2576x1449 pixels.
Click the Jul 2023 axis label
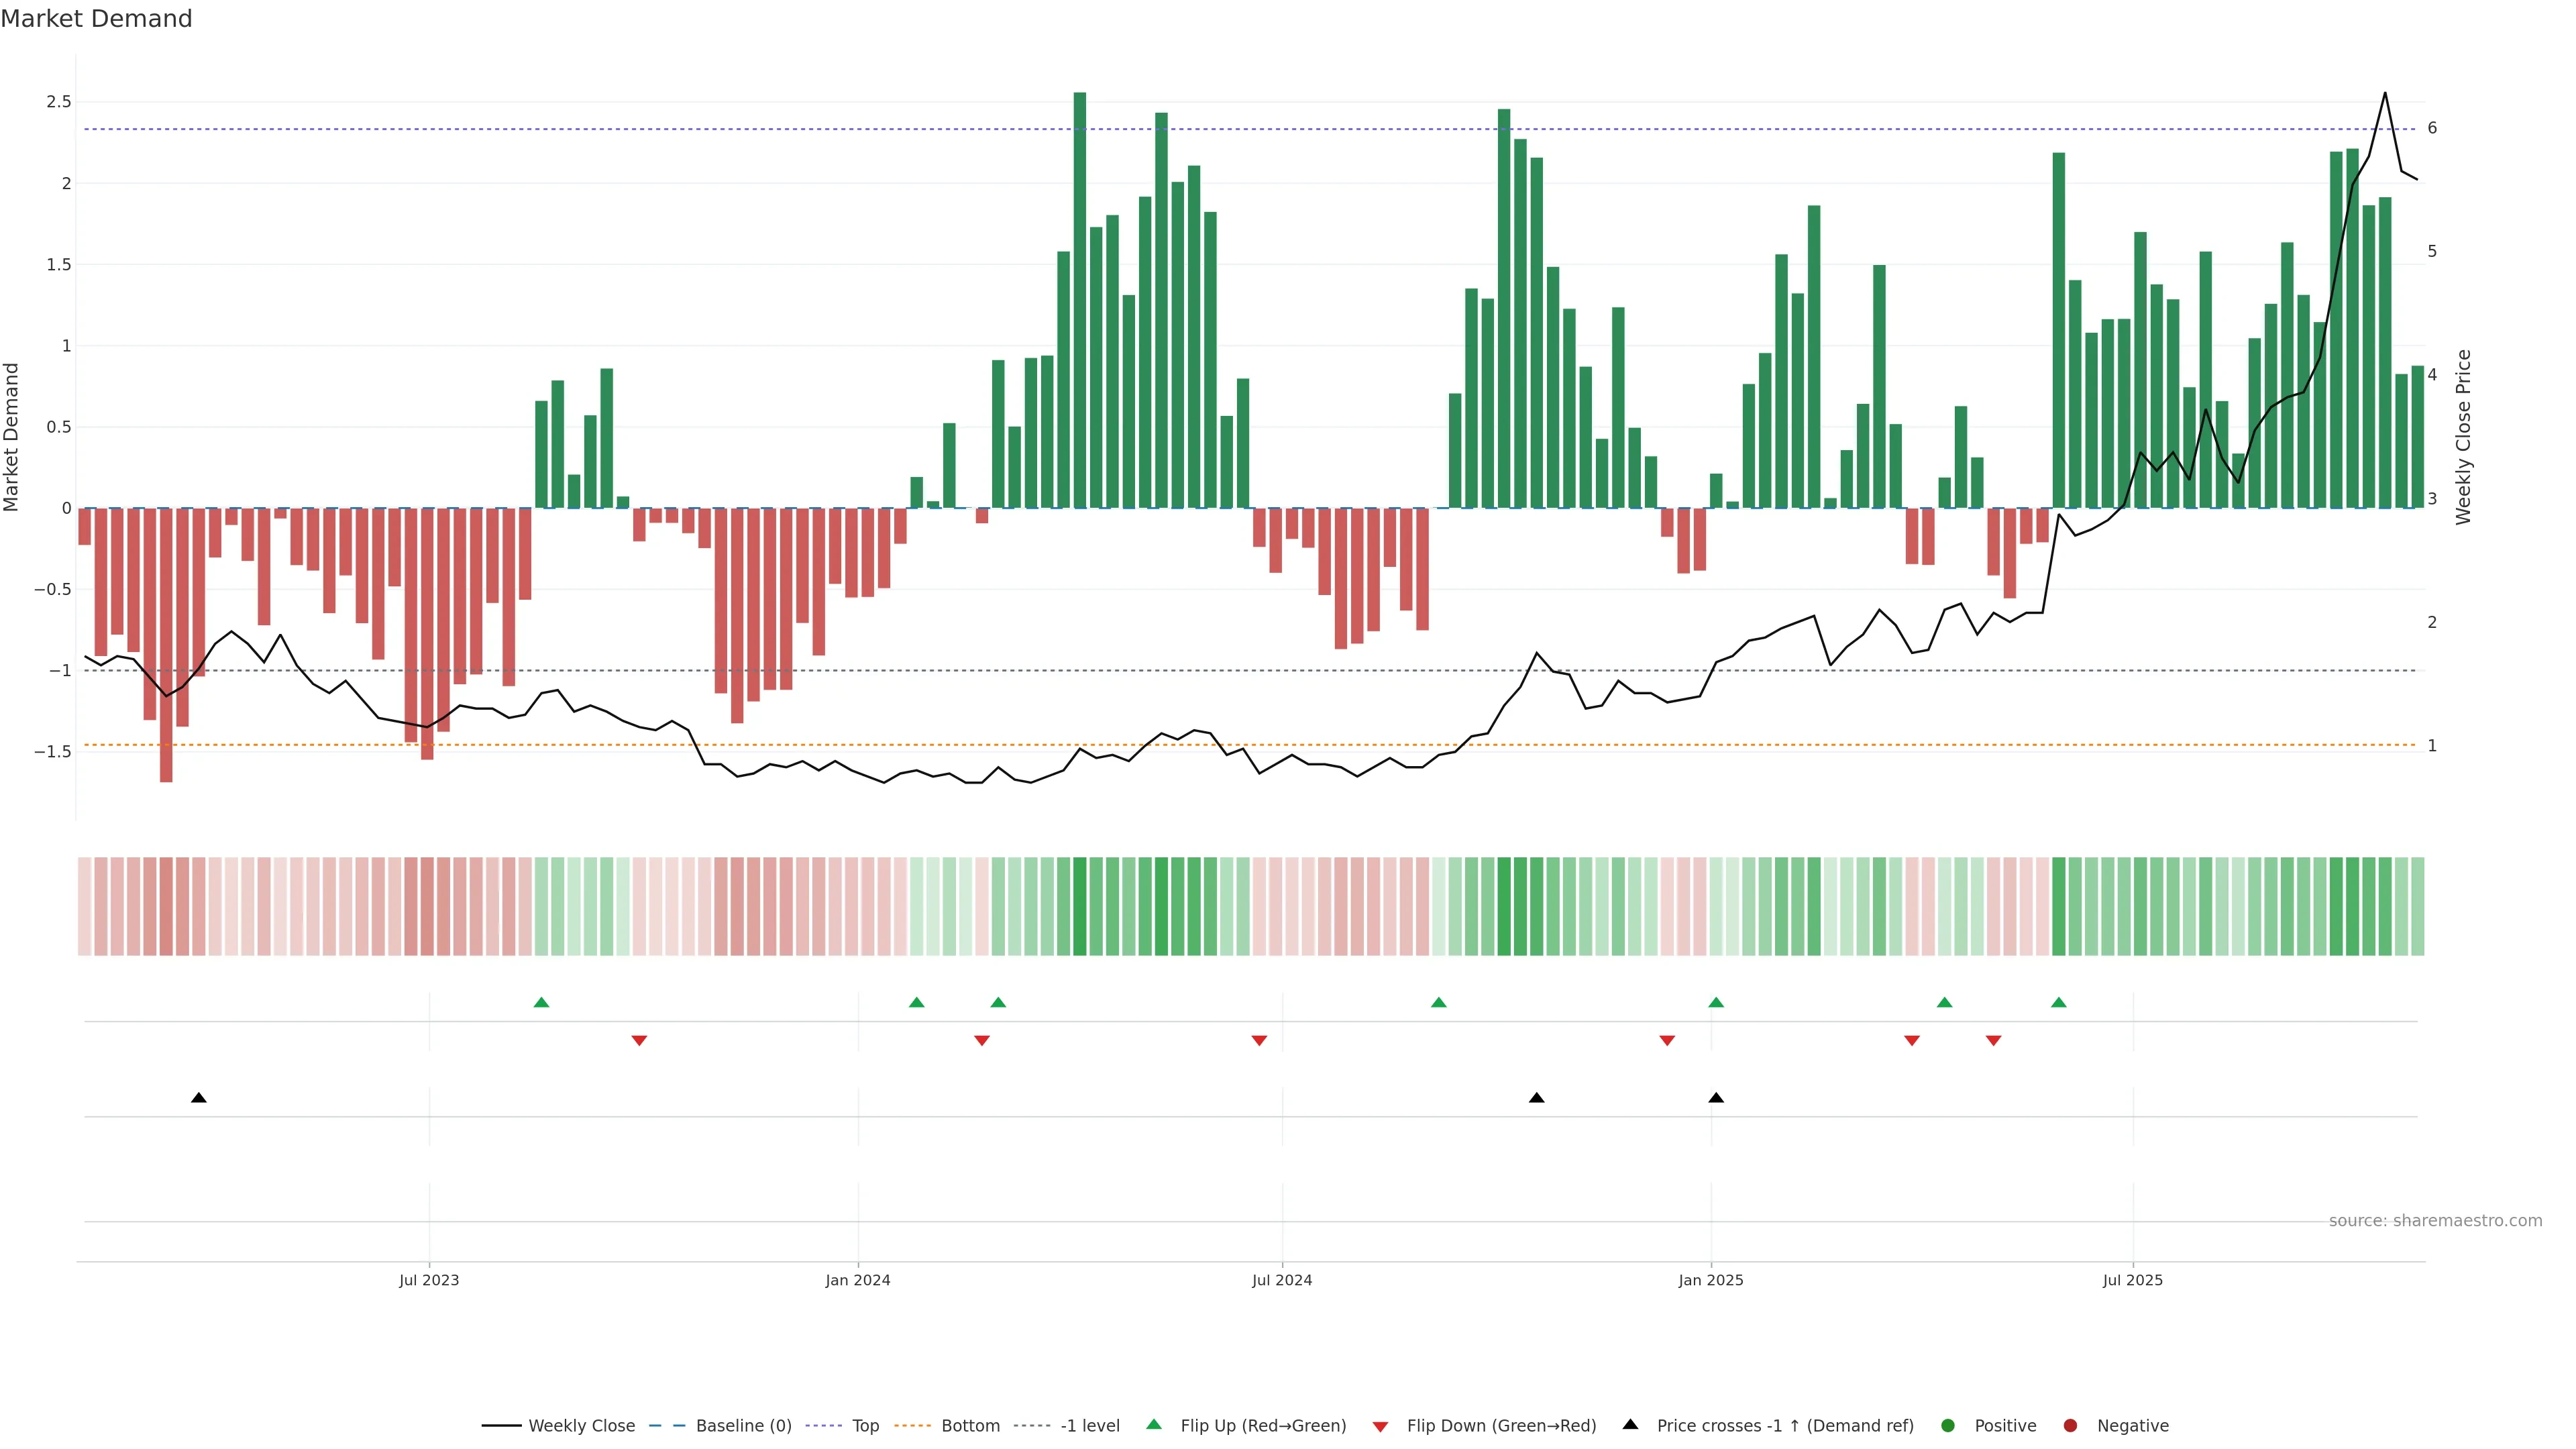pyautogui.click(x=429, y=1280)
